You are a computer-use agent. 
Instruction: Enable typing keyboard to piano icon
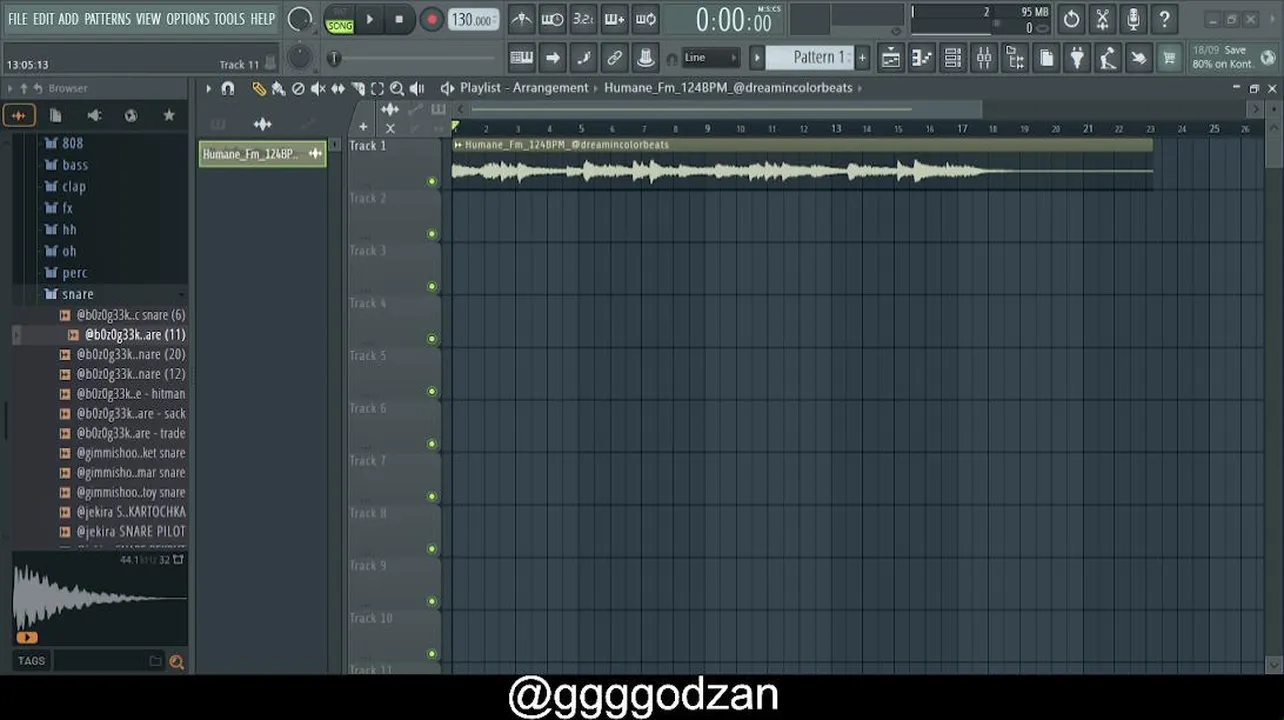pyautogui.click(x=521, y=58)
